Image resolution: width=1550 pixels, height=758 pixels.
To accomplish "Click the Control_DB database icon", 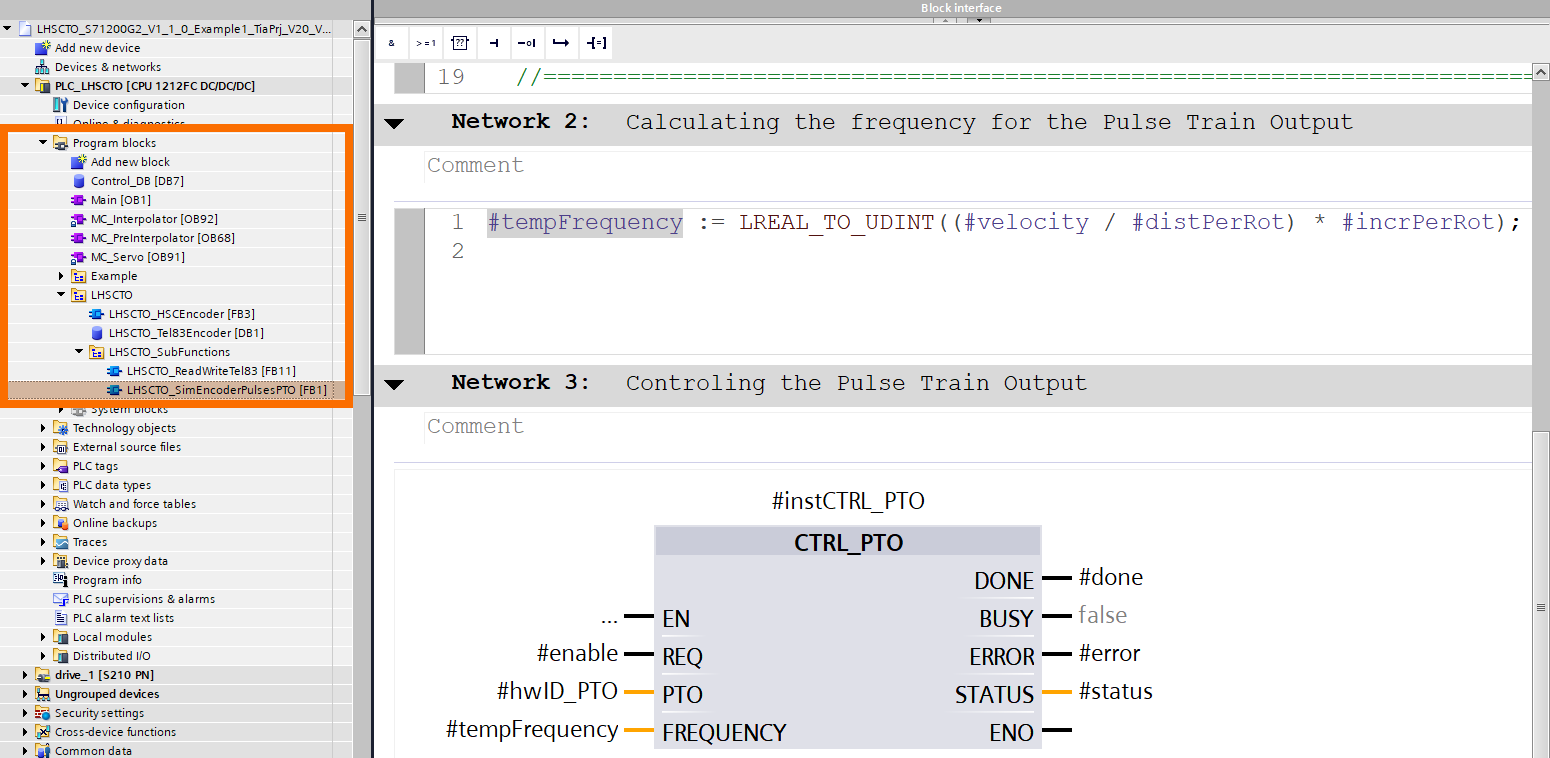I will [x=79, y=181].
